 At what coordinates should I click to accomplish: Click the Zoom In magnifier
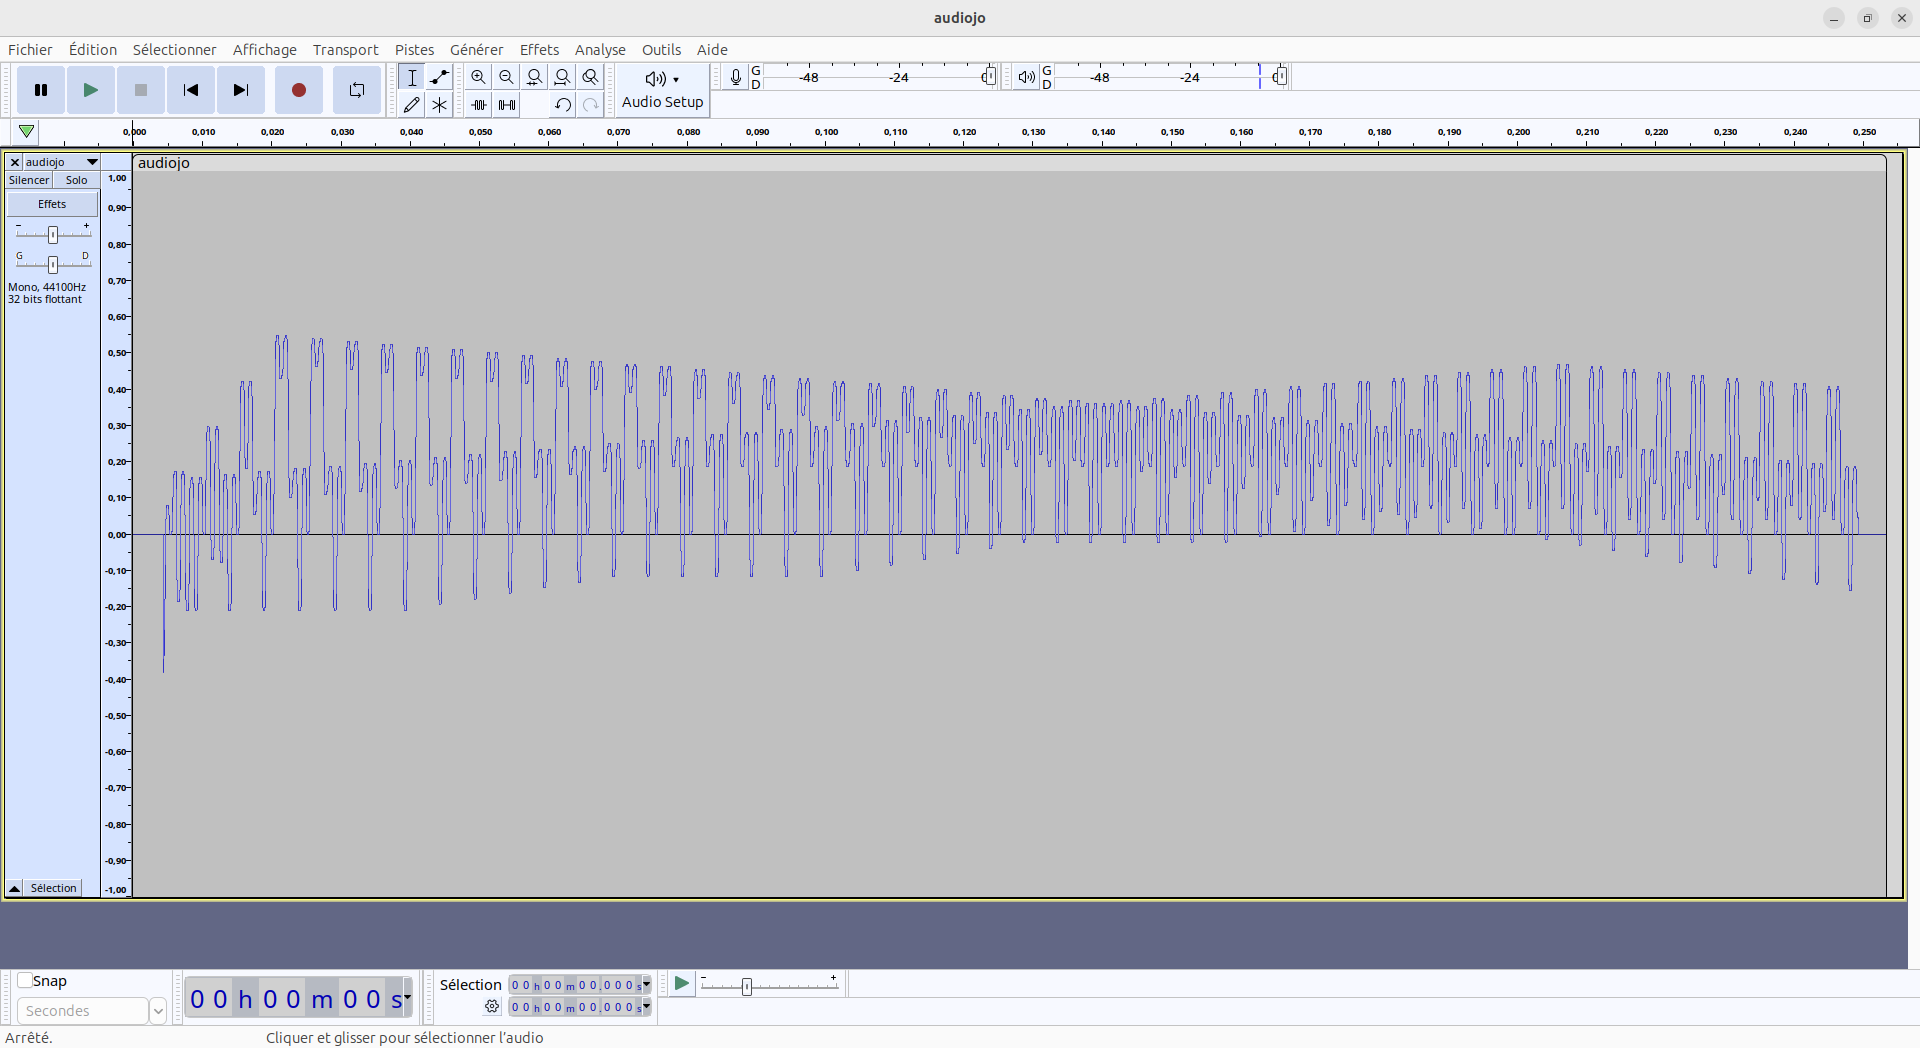(x=478, y=77)
